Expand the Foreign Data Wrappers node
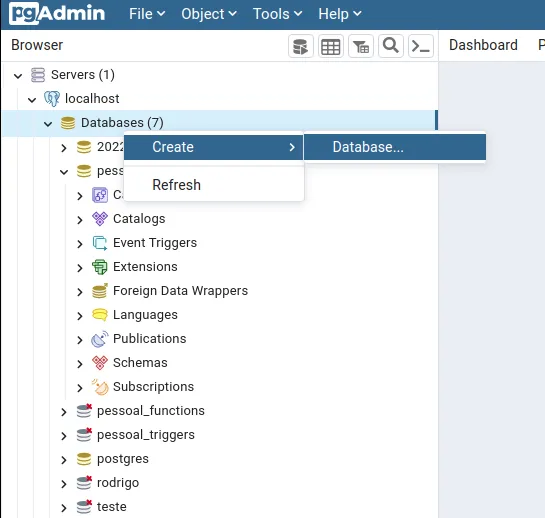Image resolution: width=545 pixels, height=518 pixels. point(80,292)
